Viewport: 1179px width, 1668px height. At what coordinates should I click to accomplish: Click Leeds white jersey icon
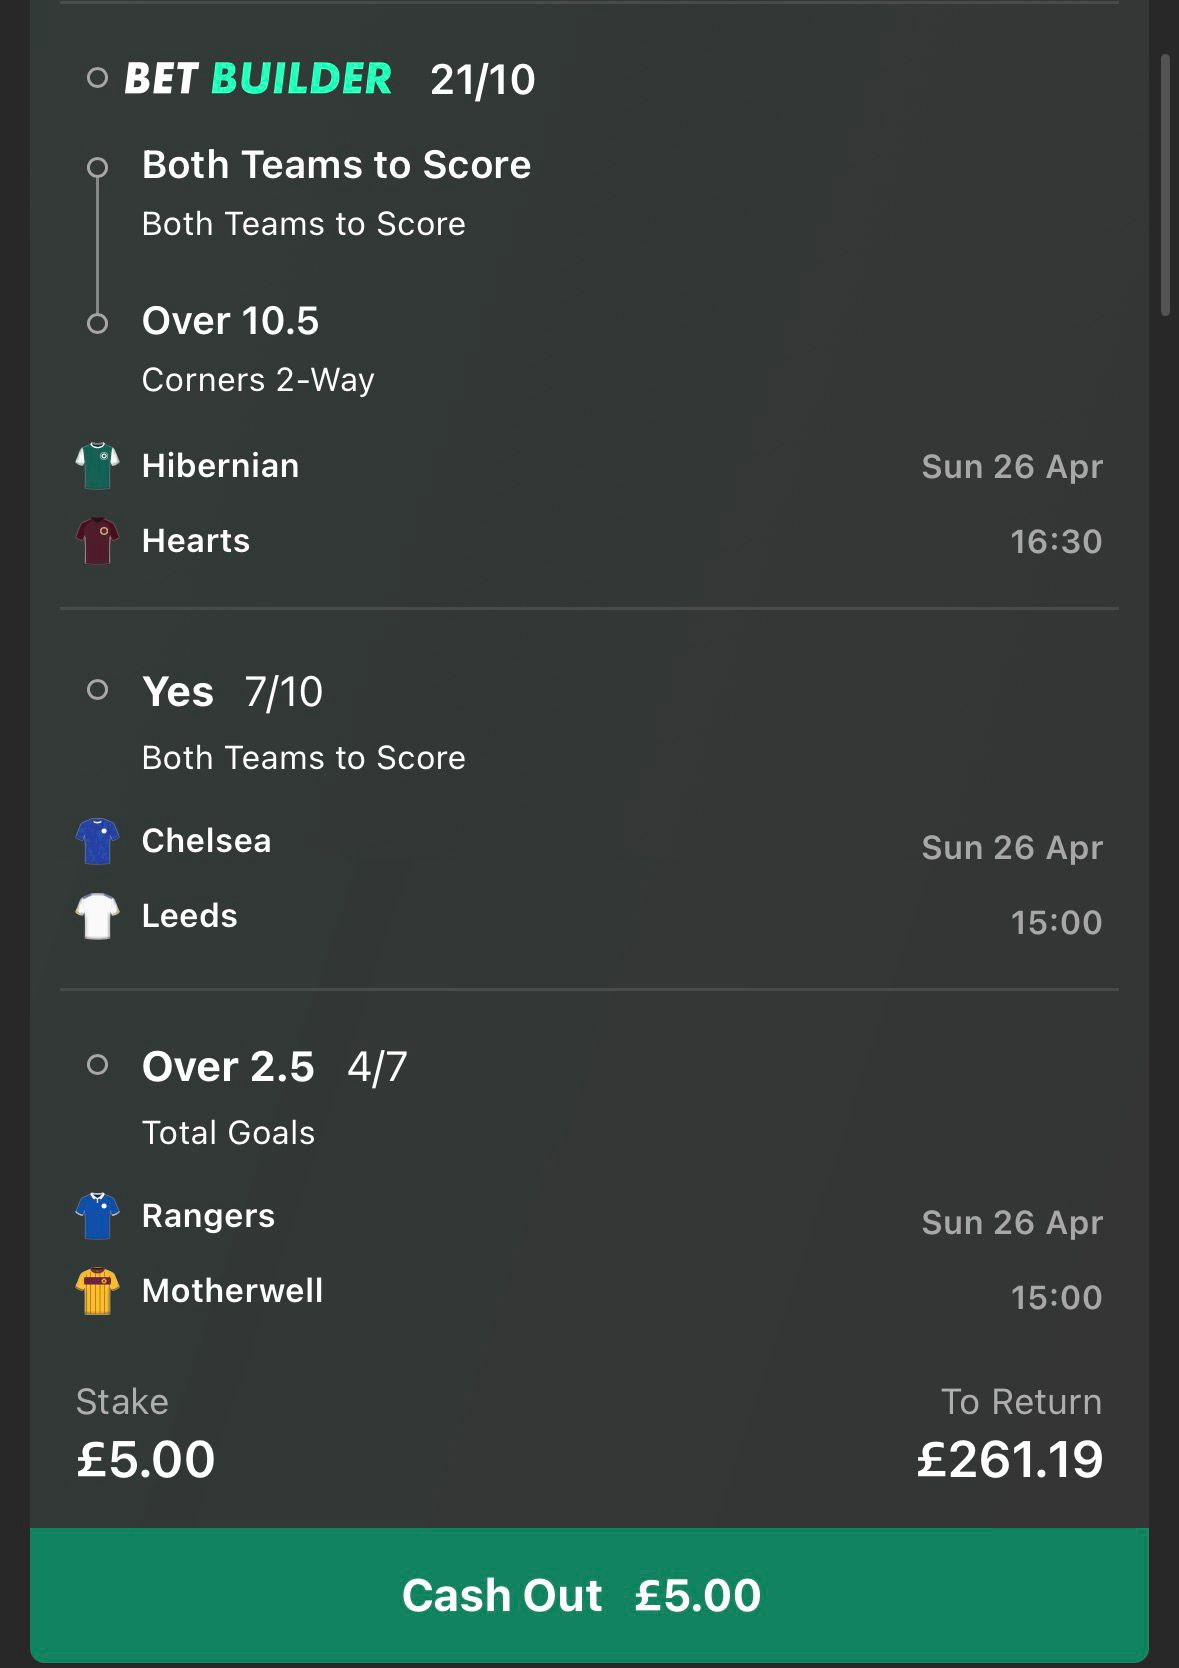(x=97, y=916)
